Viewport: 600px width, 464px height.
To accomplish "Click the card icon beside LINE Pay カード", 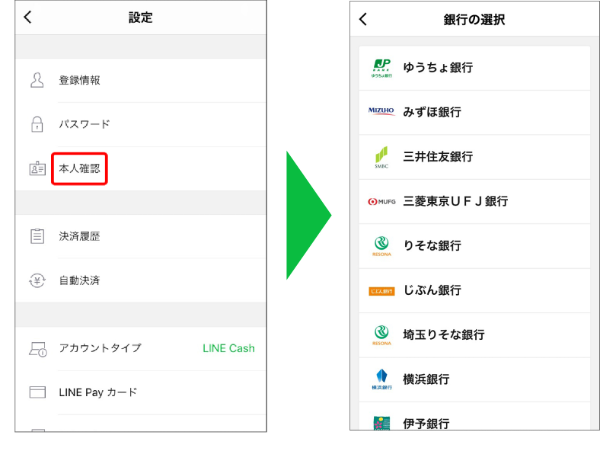I will [38, 392].
